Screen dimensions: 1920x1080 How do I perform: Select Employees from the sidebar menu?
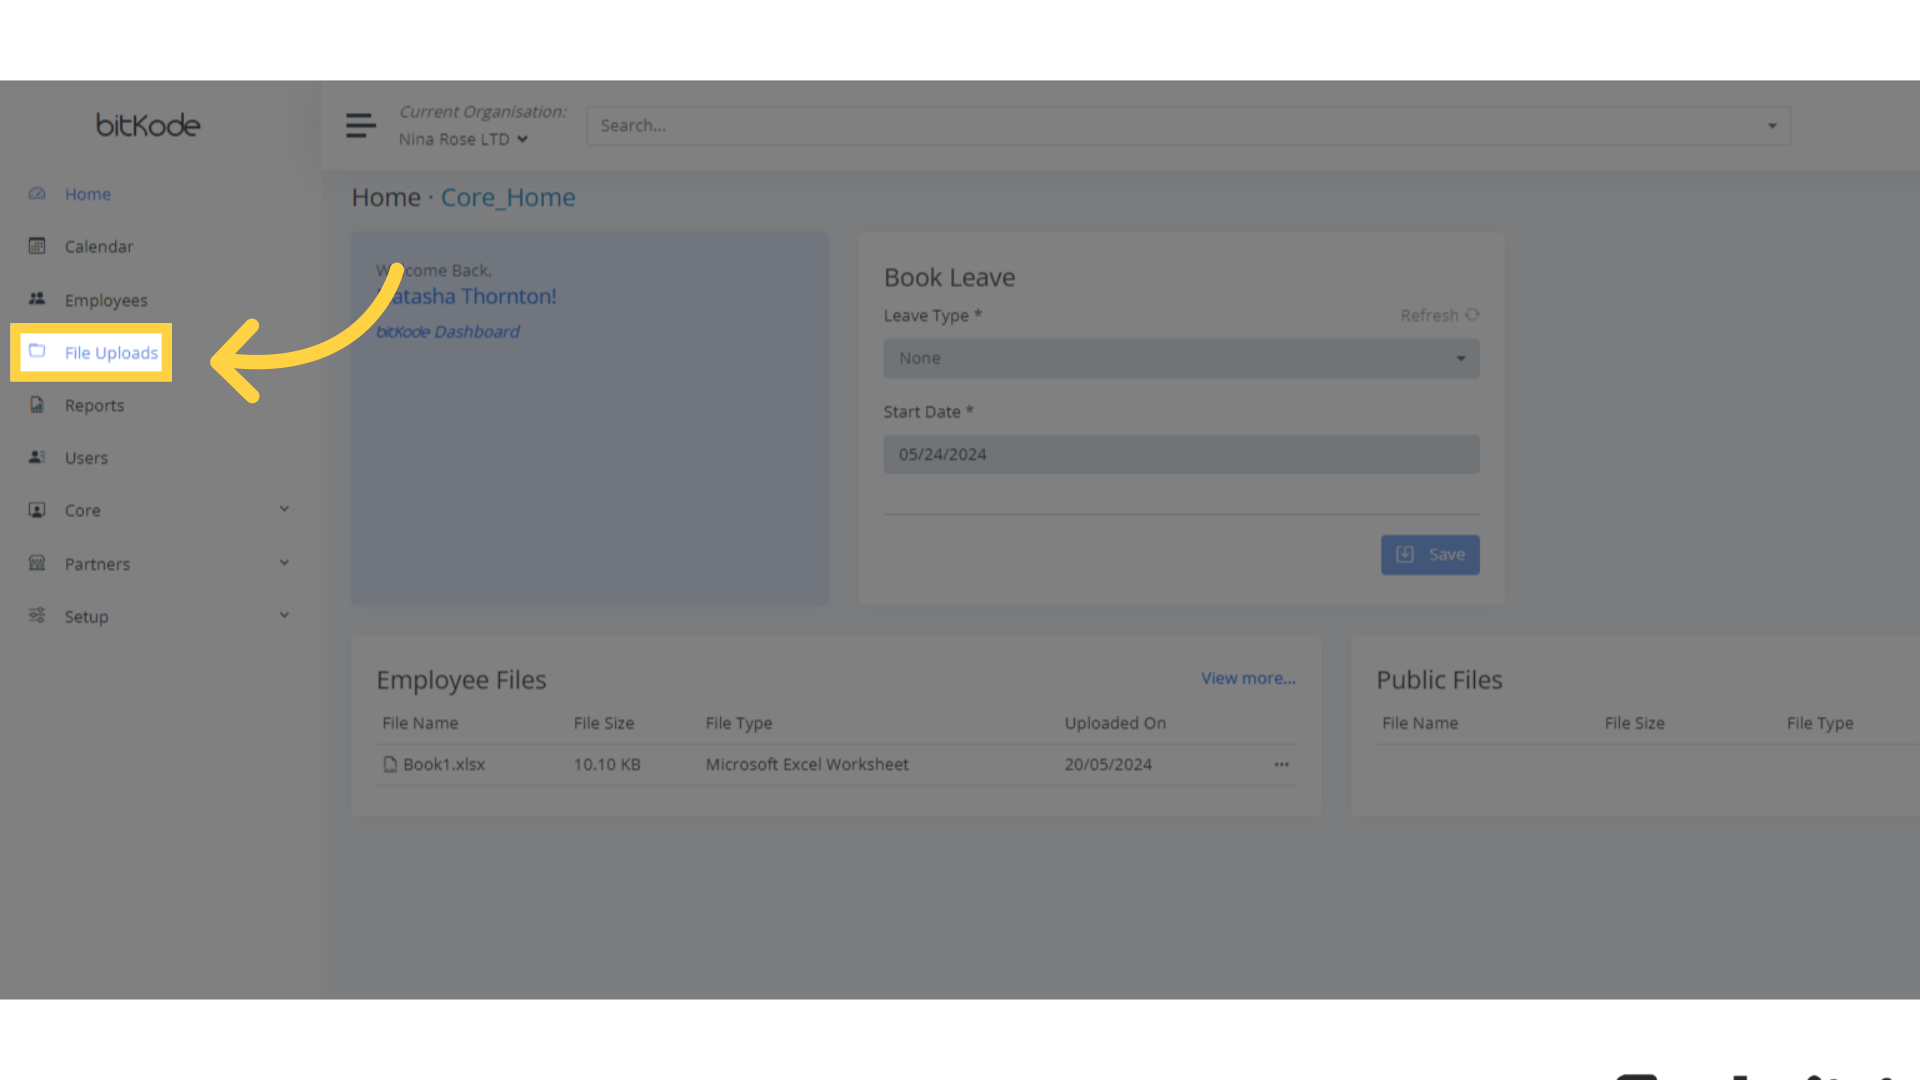click(x=106, y=299)
